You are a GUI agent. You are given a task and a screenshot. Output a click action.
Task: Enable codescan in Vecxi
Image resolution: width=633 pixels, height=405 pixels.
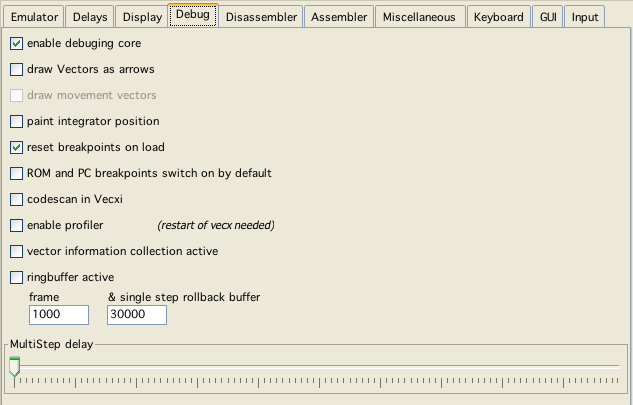click(x=16, y=200)
